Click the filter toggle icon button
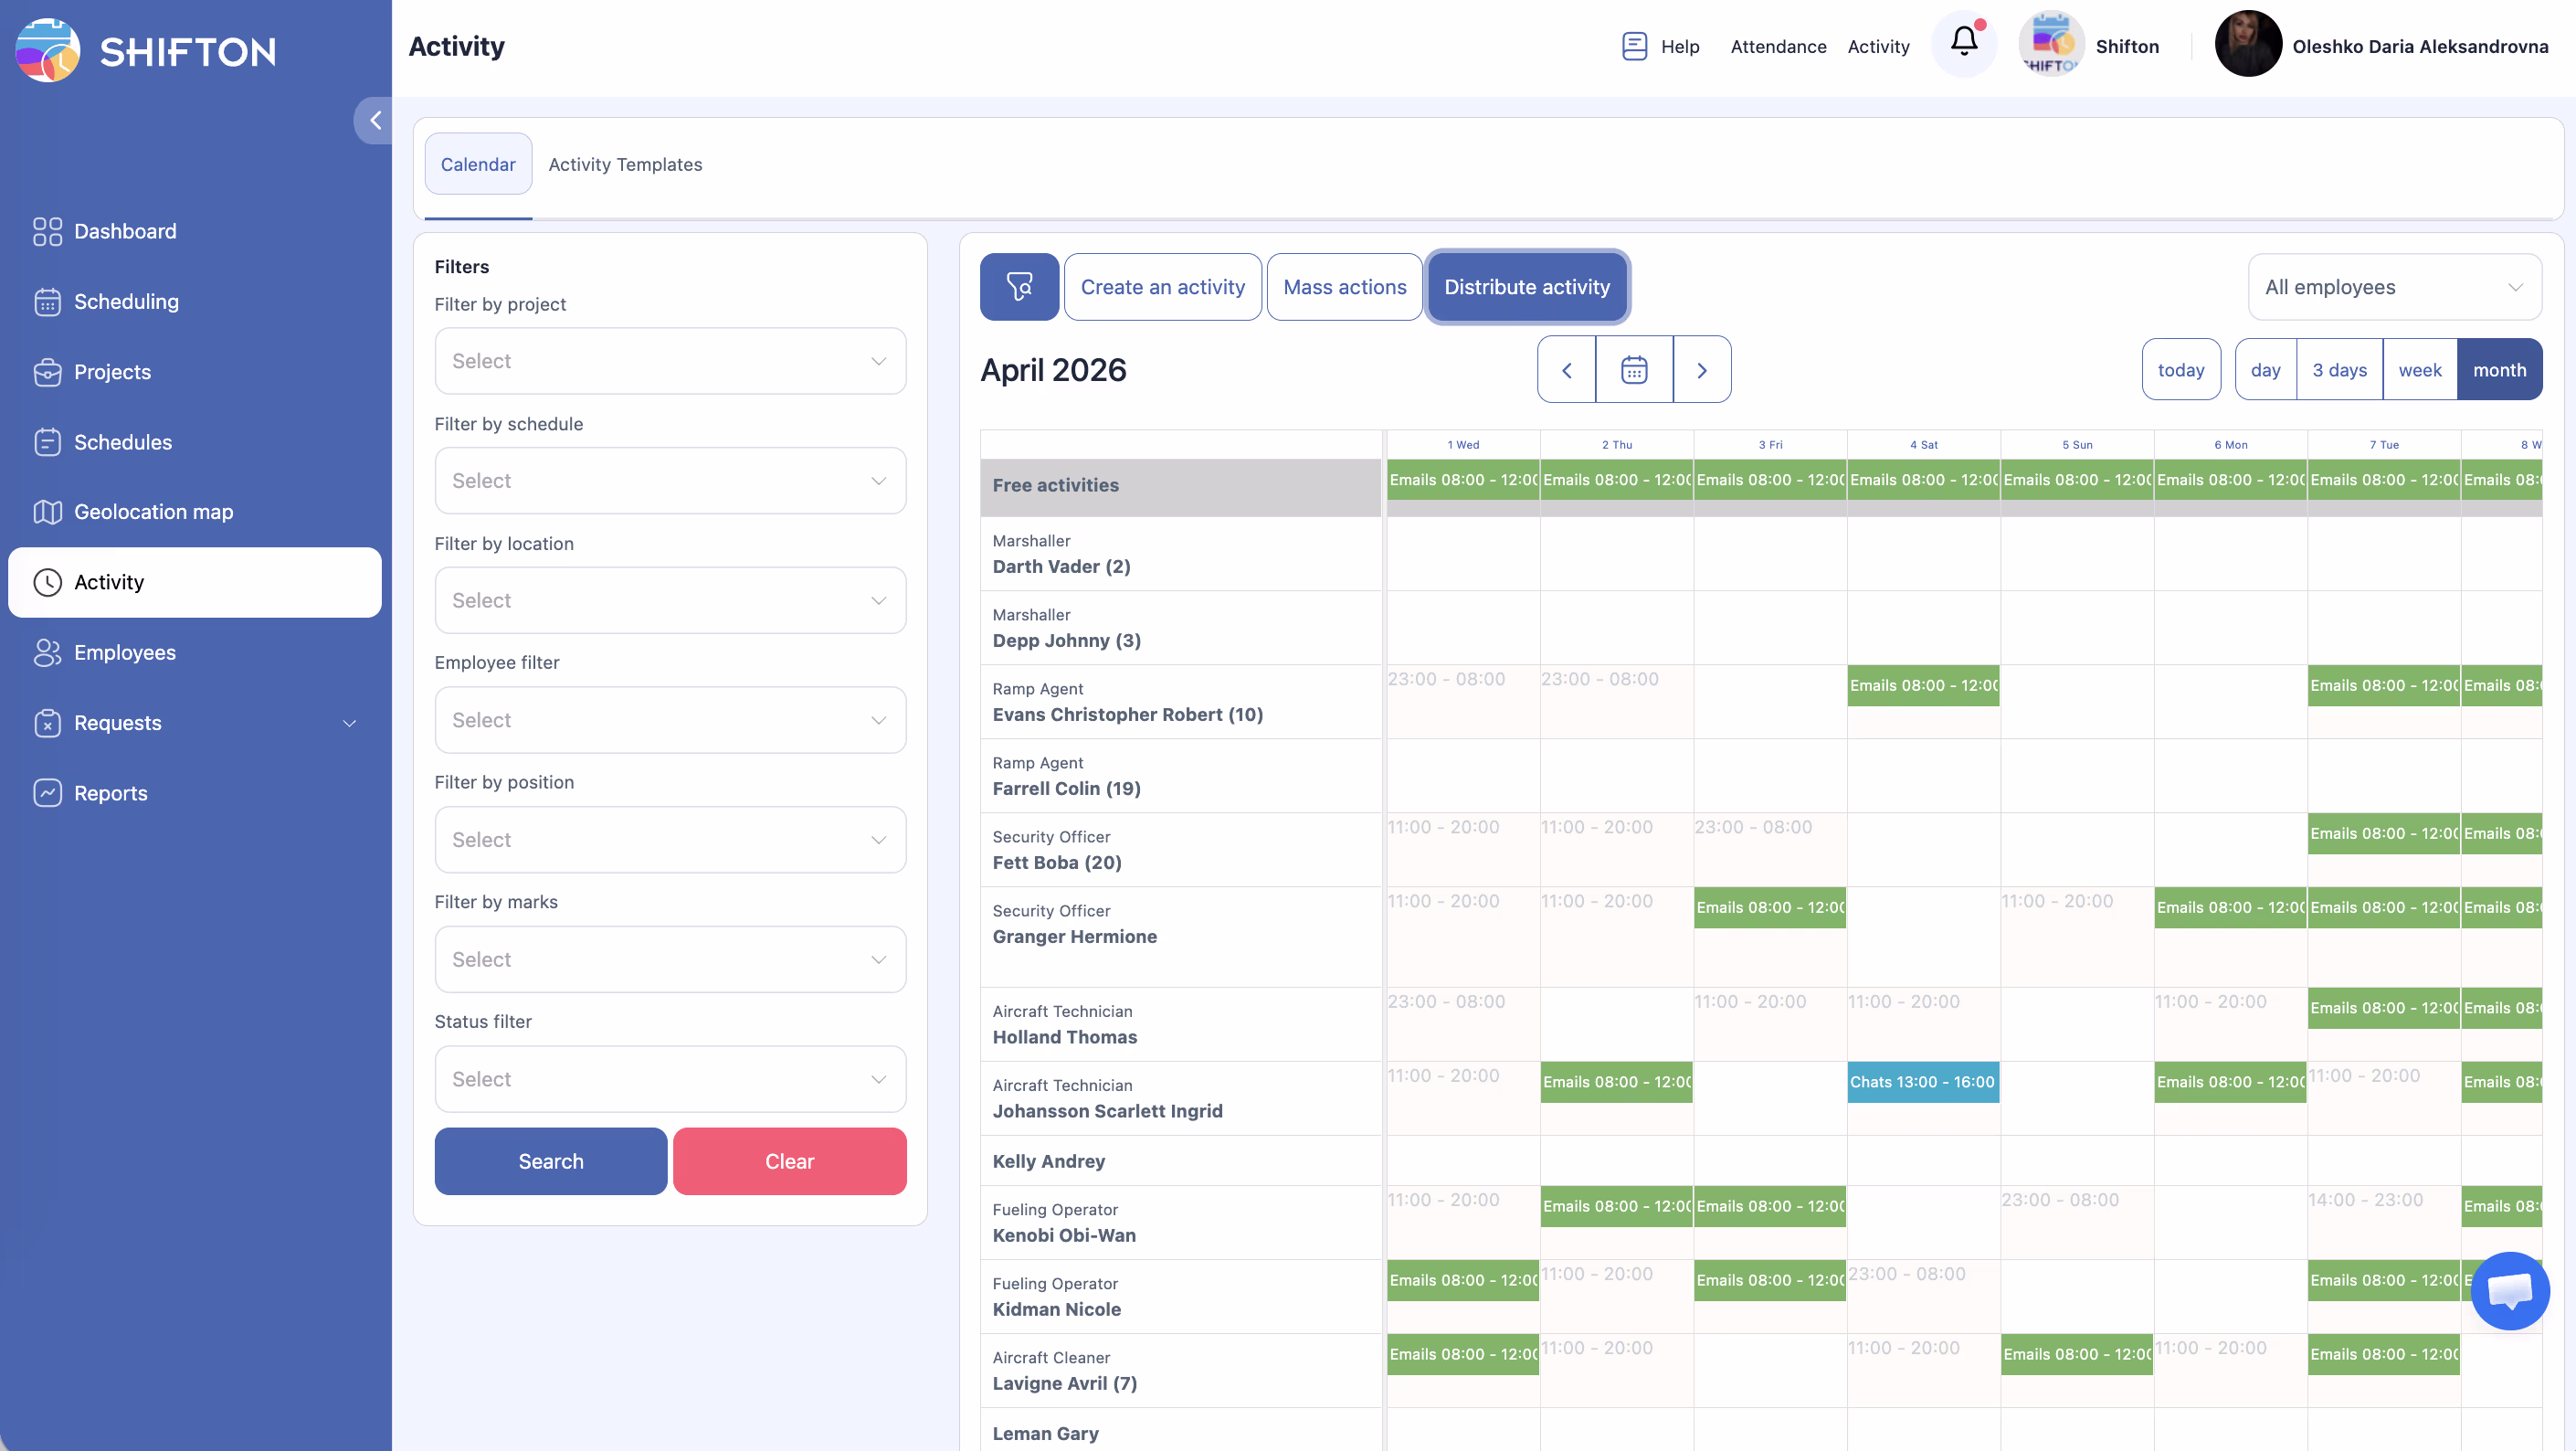The image size is (2576, 1451). point(1019,287)
